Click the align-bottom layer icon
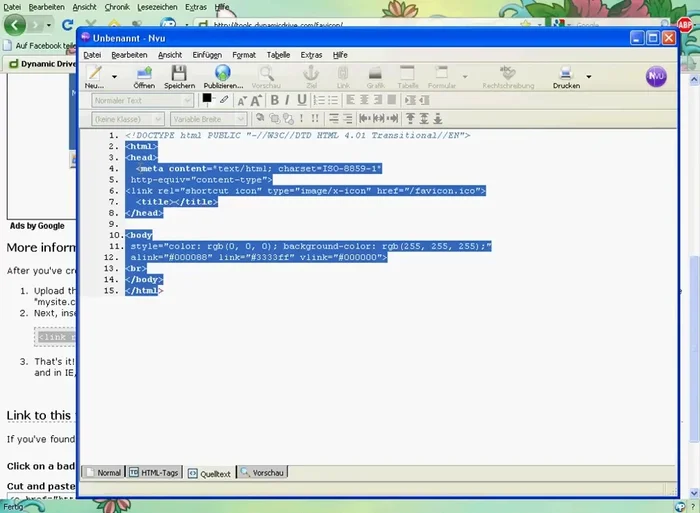The width and height of the screenshot is (700, 513). 438,118
